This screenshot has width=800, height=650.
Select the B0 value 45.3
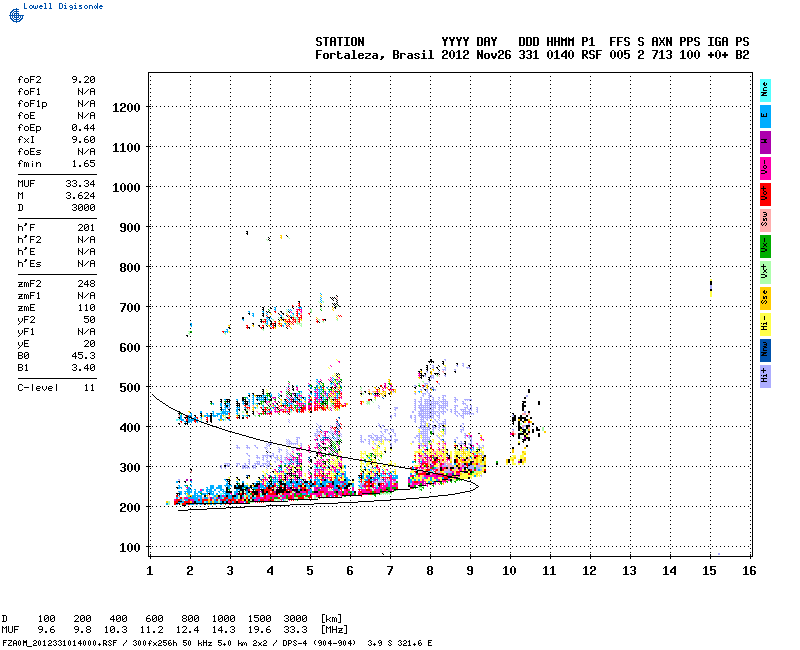(83, 356)
